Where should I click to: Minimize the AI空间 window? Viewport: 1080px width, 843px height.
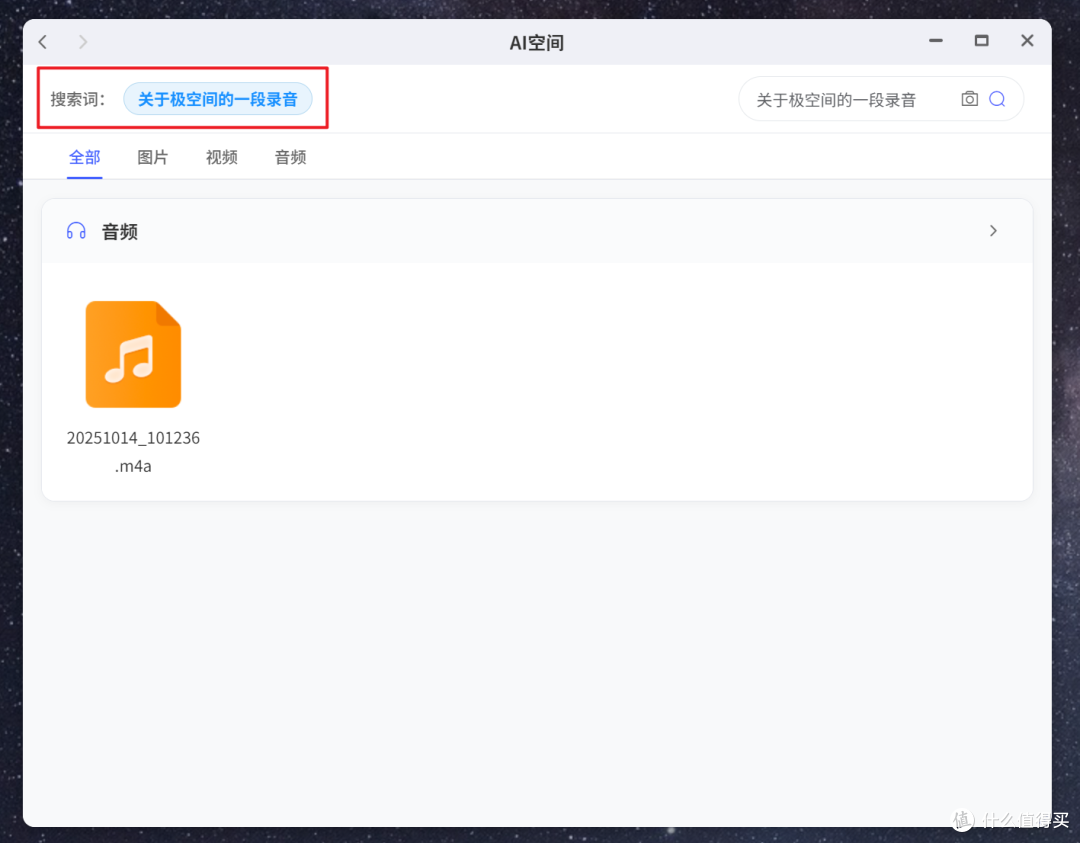(x=935, y=41)
